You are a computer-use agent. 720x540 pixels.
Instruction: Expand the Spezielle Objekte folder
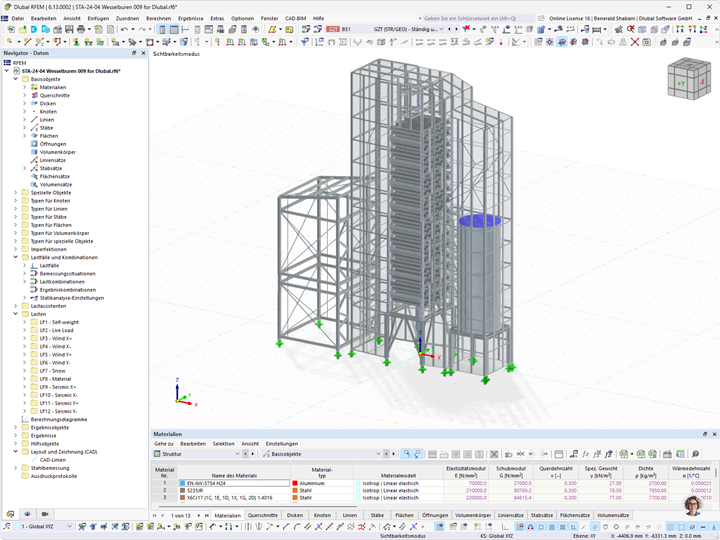(16, 193)
